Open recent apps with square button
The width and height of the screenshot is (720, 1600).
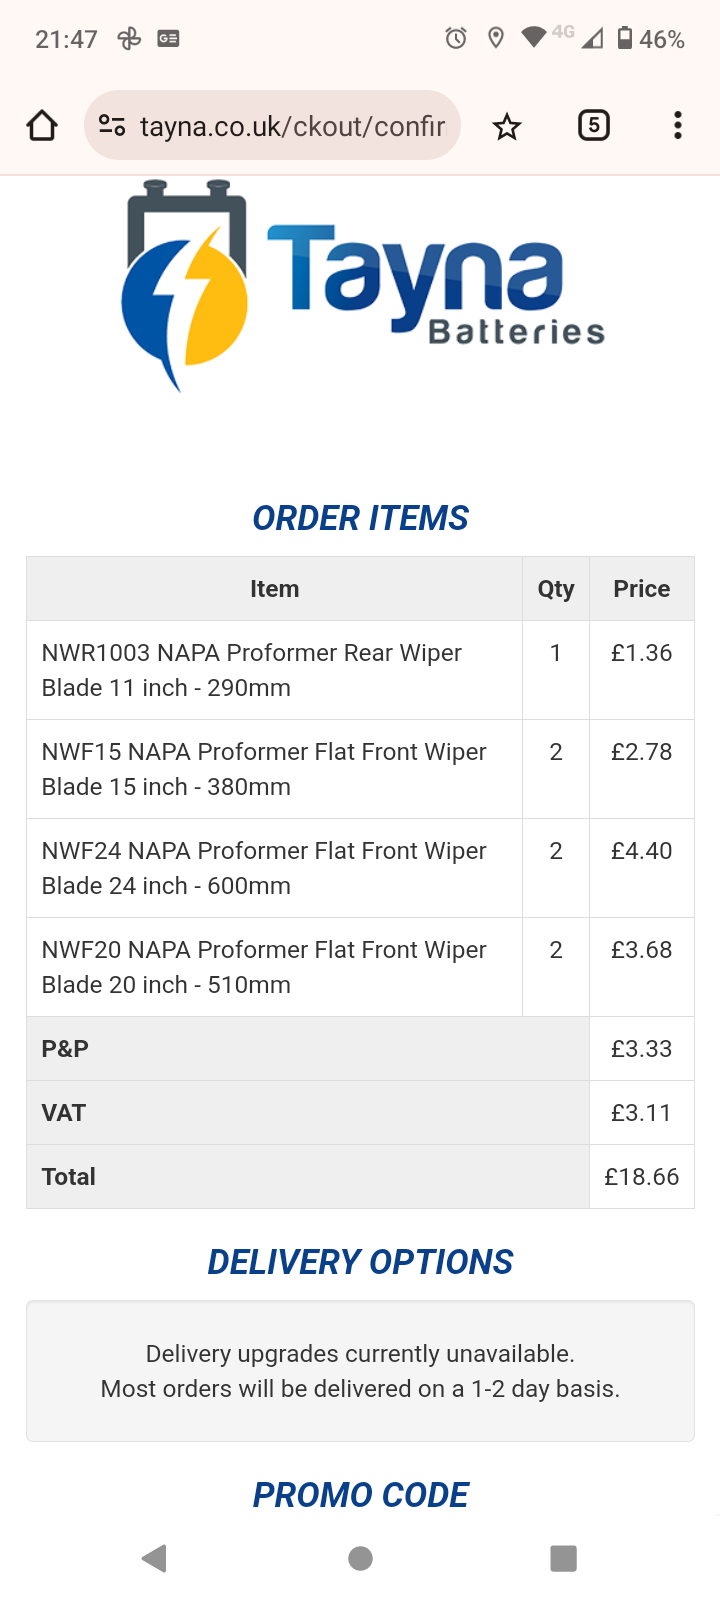(x=563, y=1558)
